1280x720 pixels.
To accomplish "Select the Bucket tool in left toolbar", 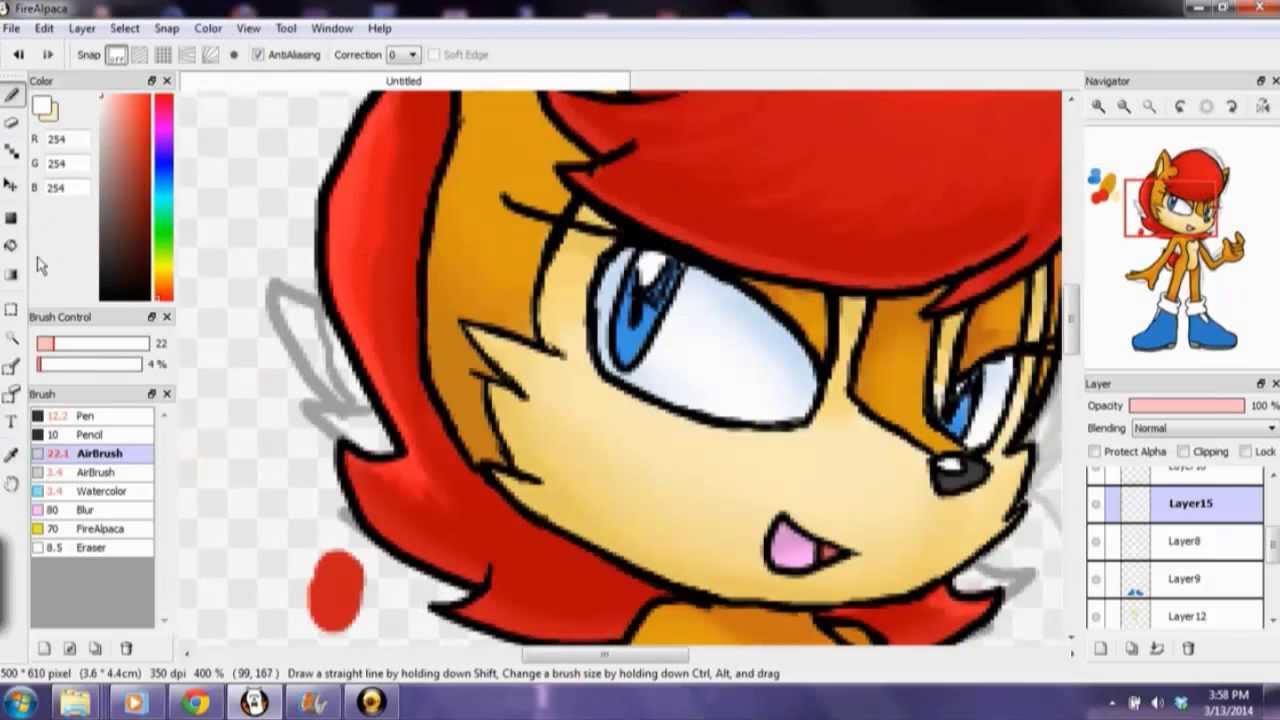I will point(12,245).
